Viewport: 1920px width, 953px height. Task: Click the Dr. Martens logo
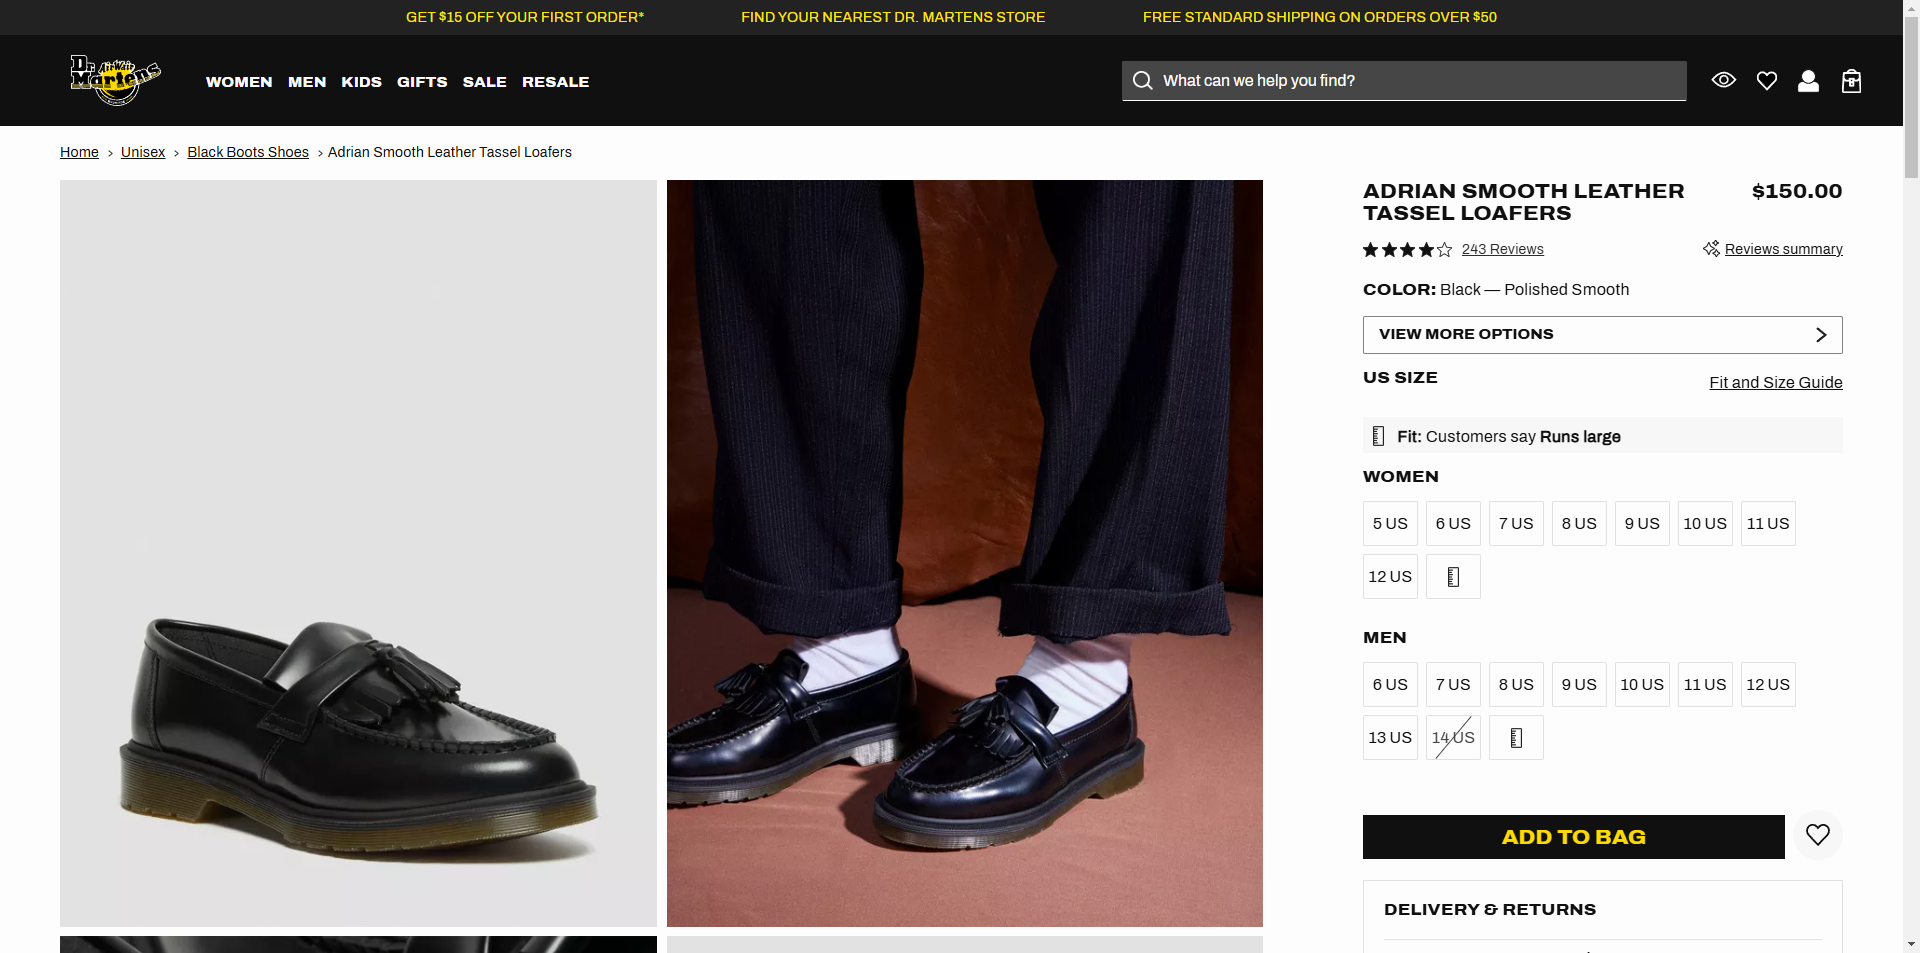point(115,80)
